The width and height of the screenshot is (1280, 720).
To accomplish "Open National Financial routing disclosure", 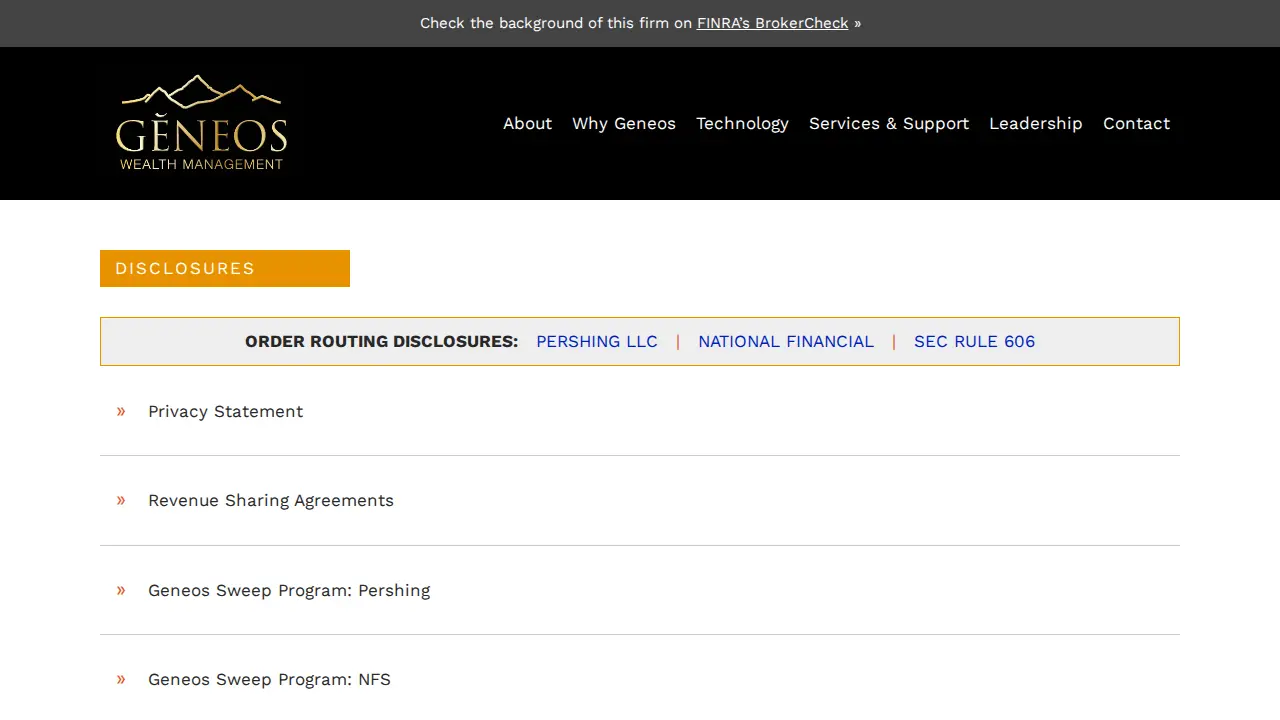I will tap(786, 341).
